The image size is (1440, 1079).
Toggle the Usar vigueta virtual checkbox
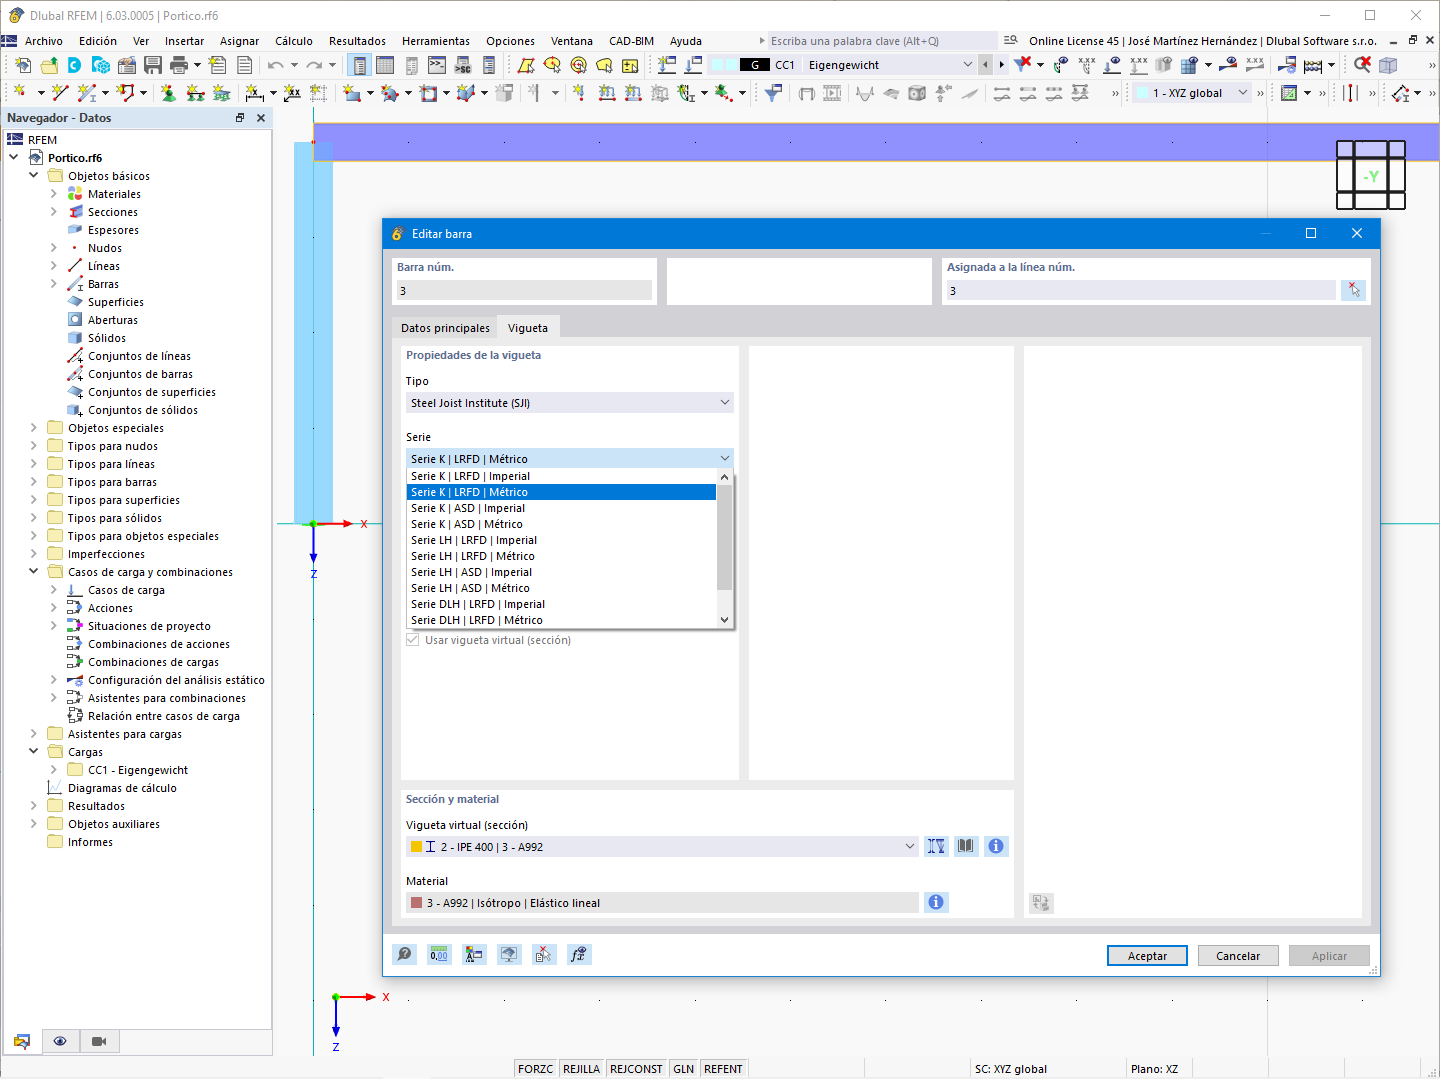click(413, 640)
